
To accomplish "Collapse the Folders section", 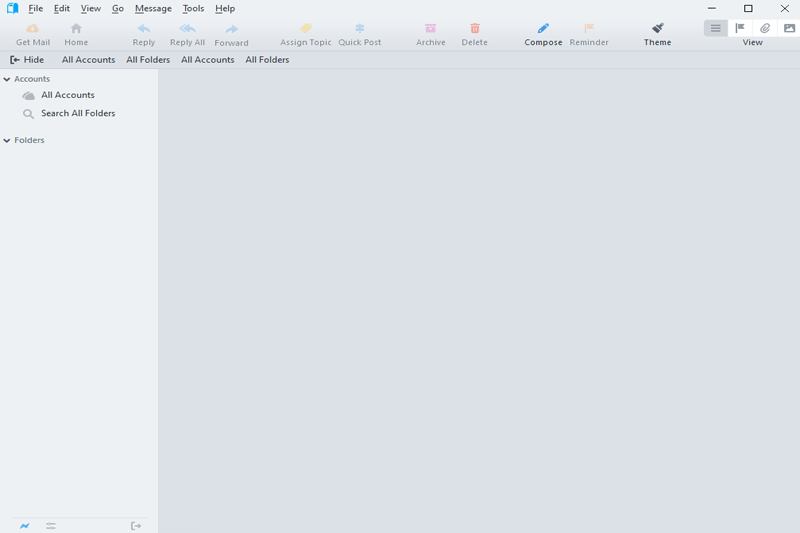I will [x=8, y=141].
